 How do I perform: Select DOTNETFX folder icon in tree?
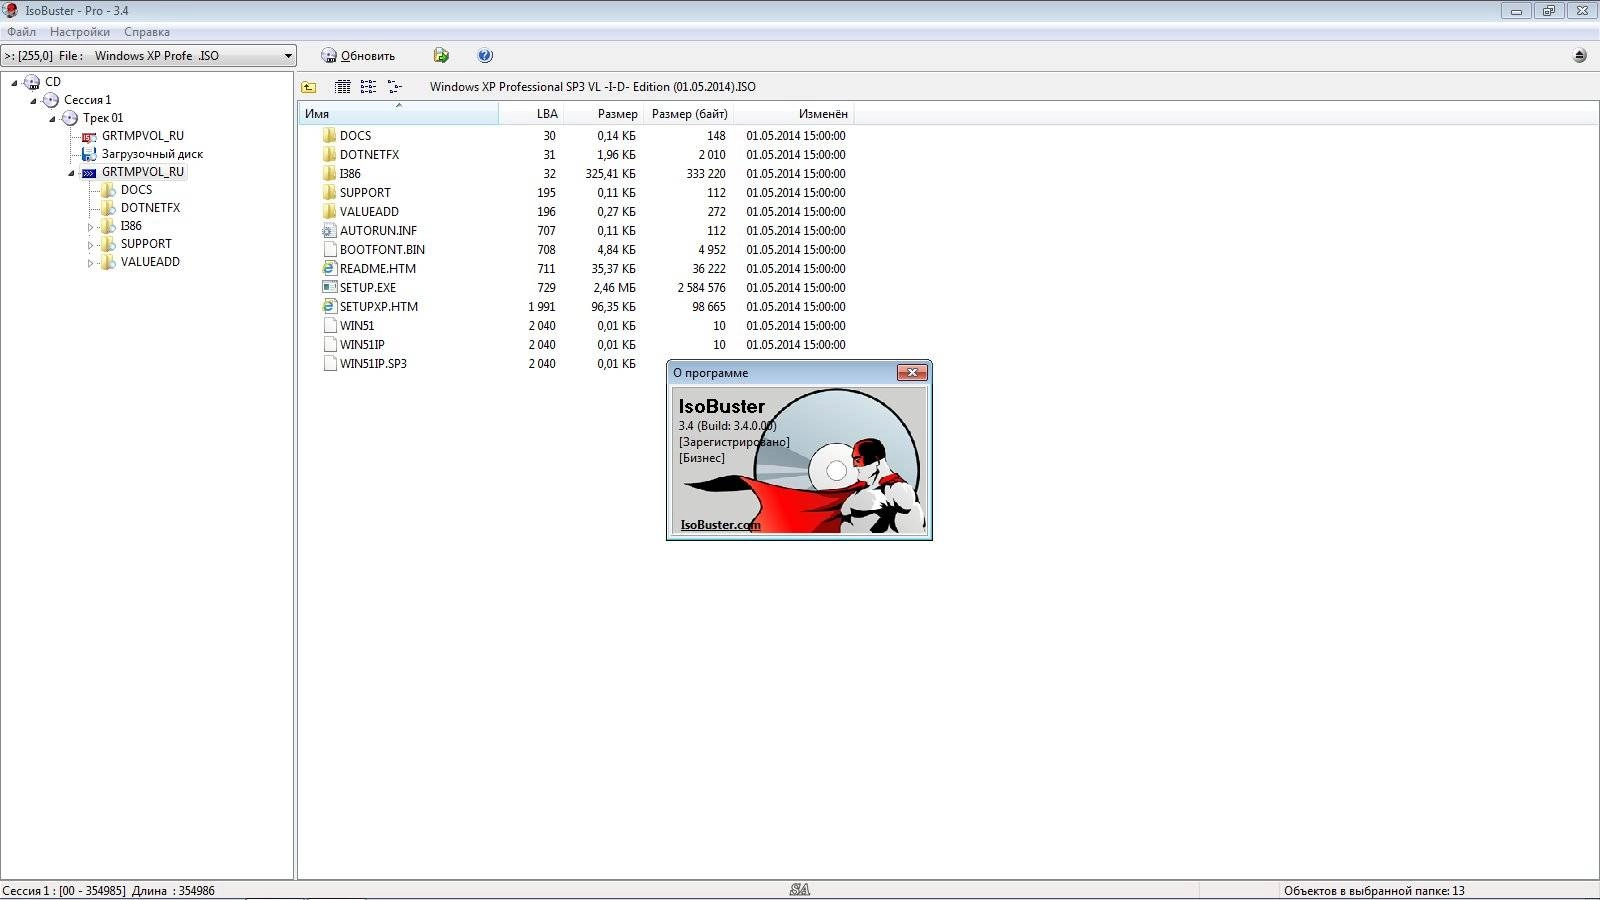(x=108, y=208)
